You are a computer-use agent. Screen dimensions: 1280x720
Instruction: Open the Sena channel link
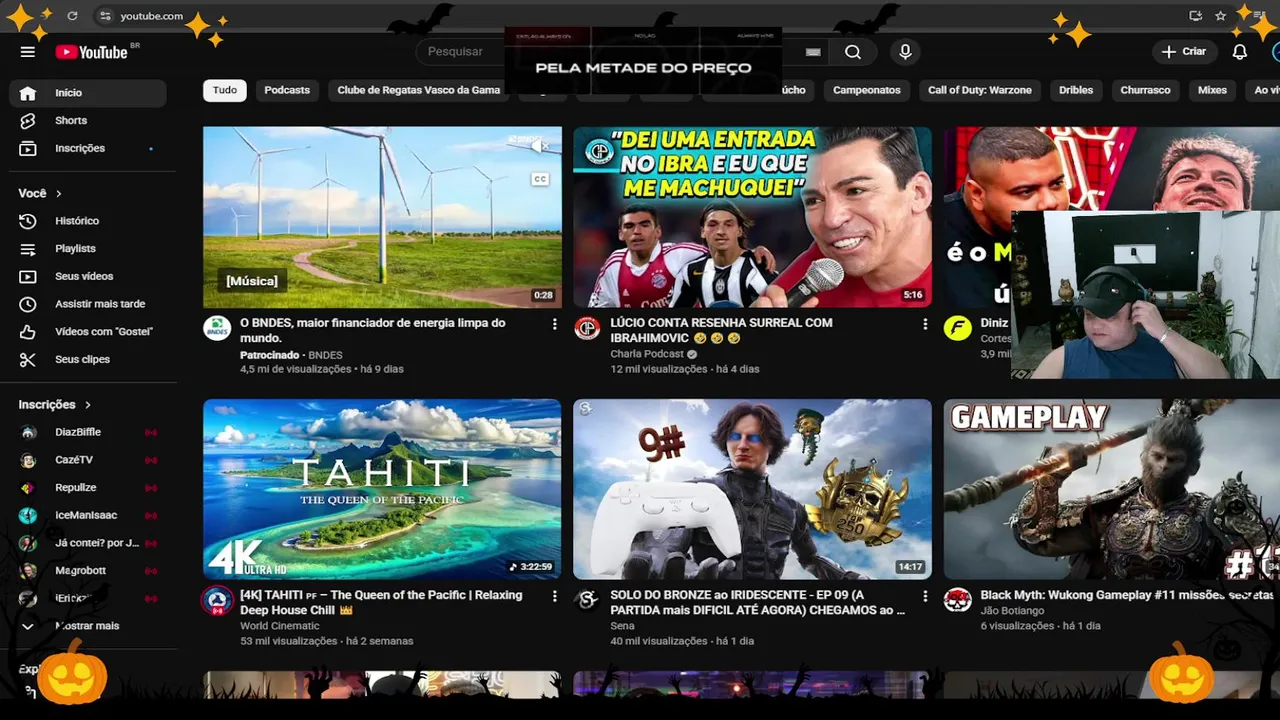coord(622,626)
